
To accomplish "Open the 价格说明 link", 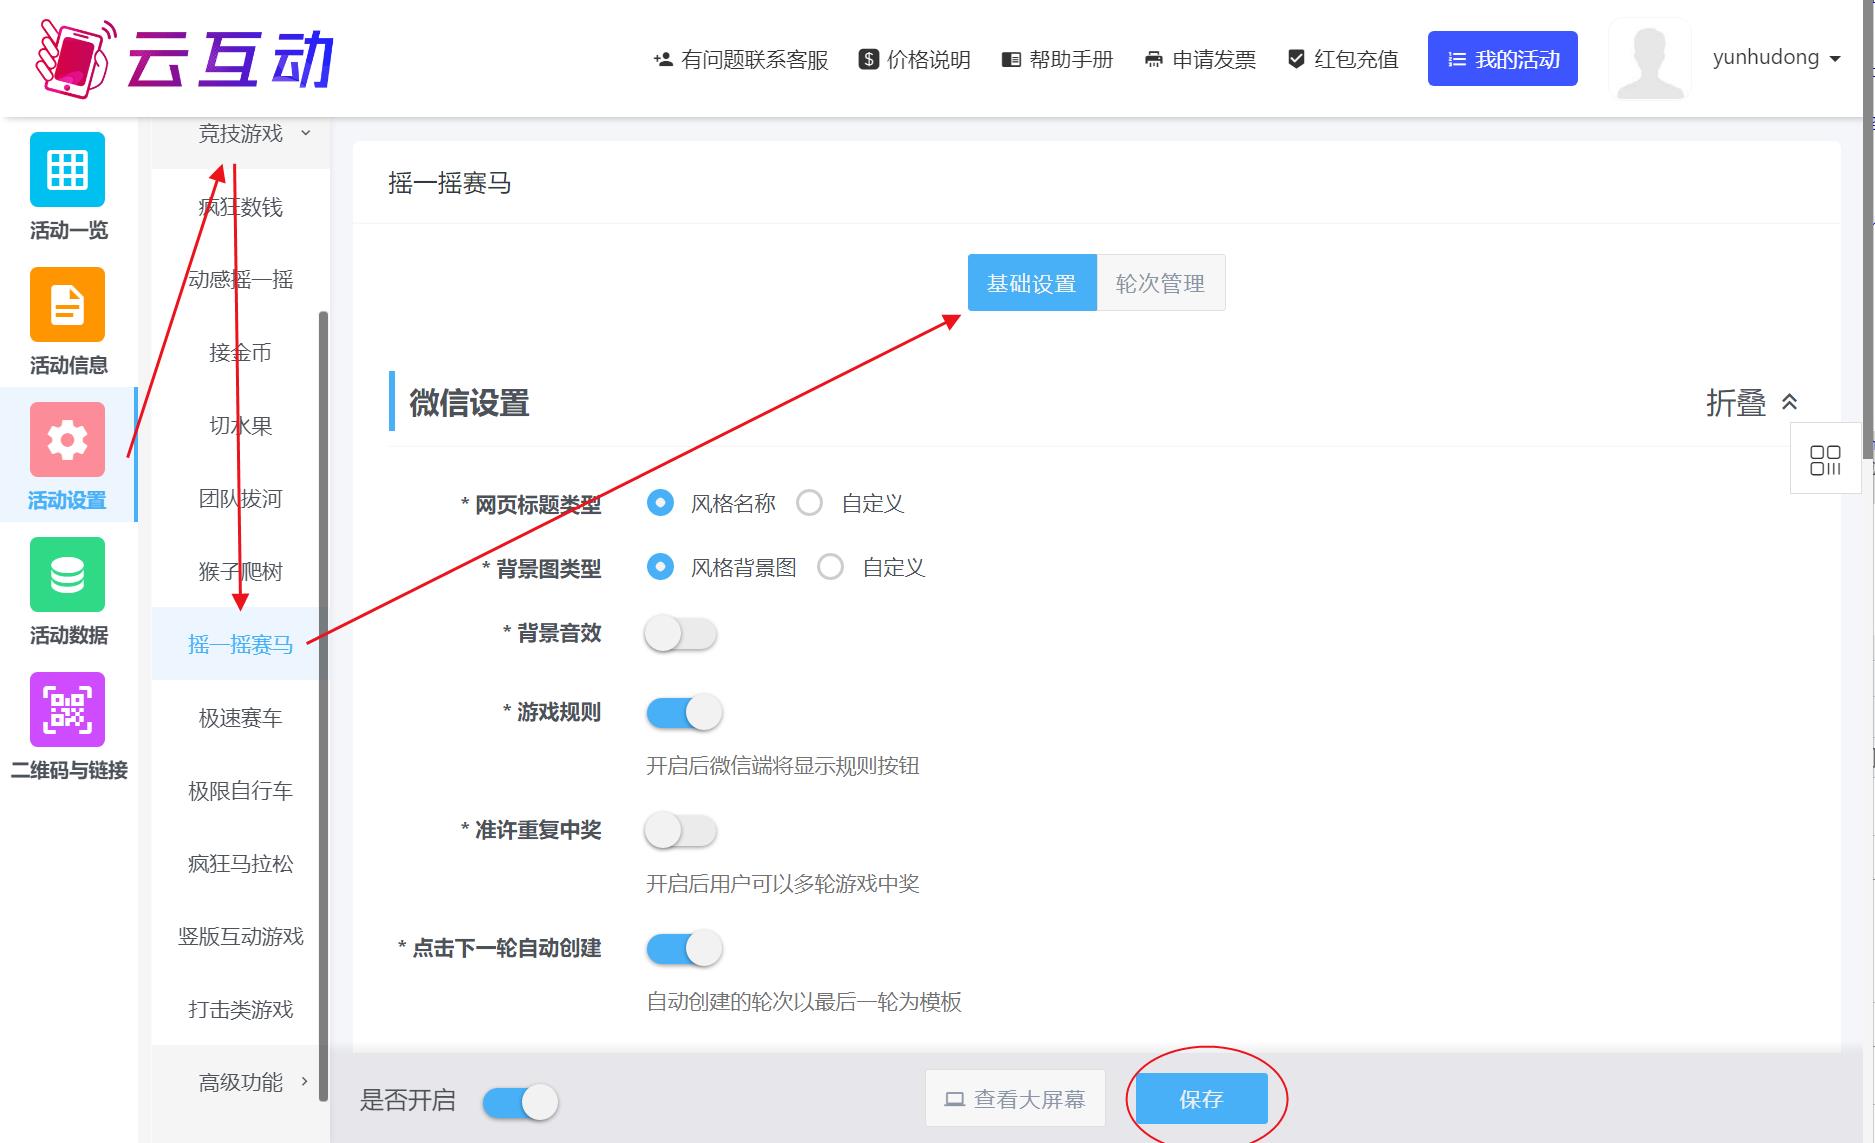I will pyautogui.click(x=914, y=60).
